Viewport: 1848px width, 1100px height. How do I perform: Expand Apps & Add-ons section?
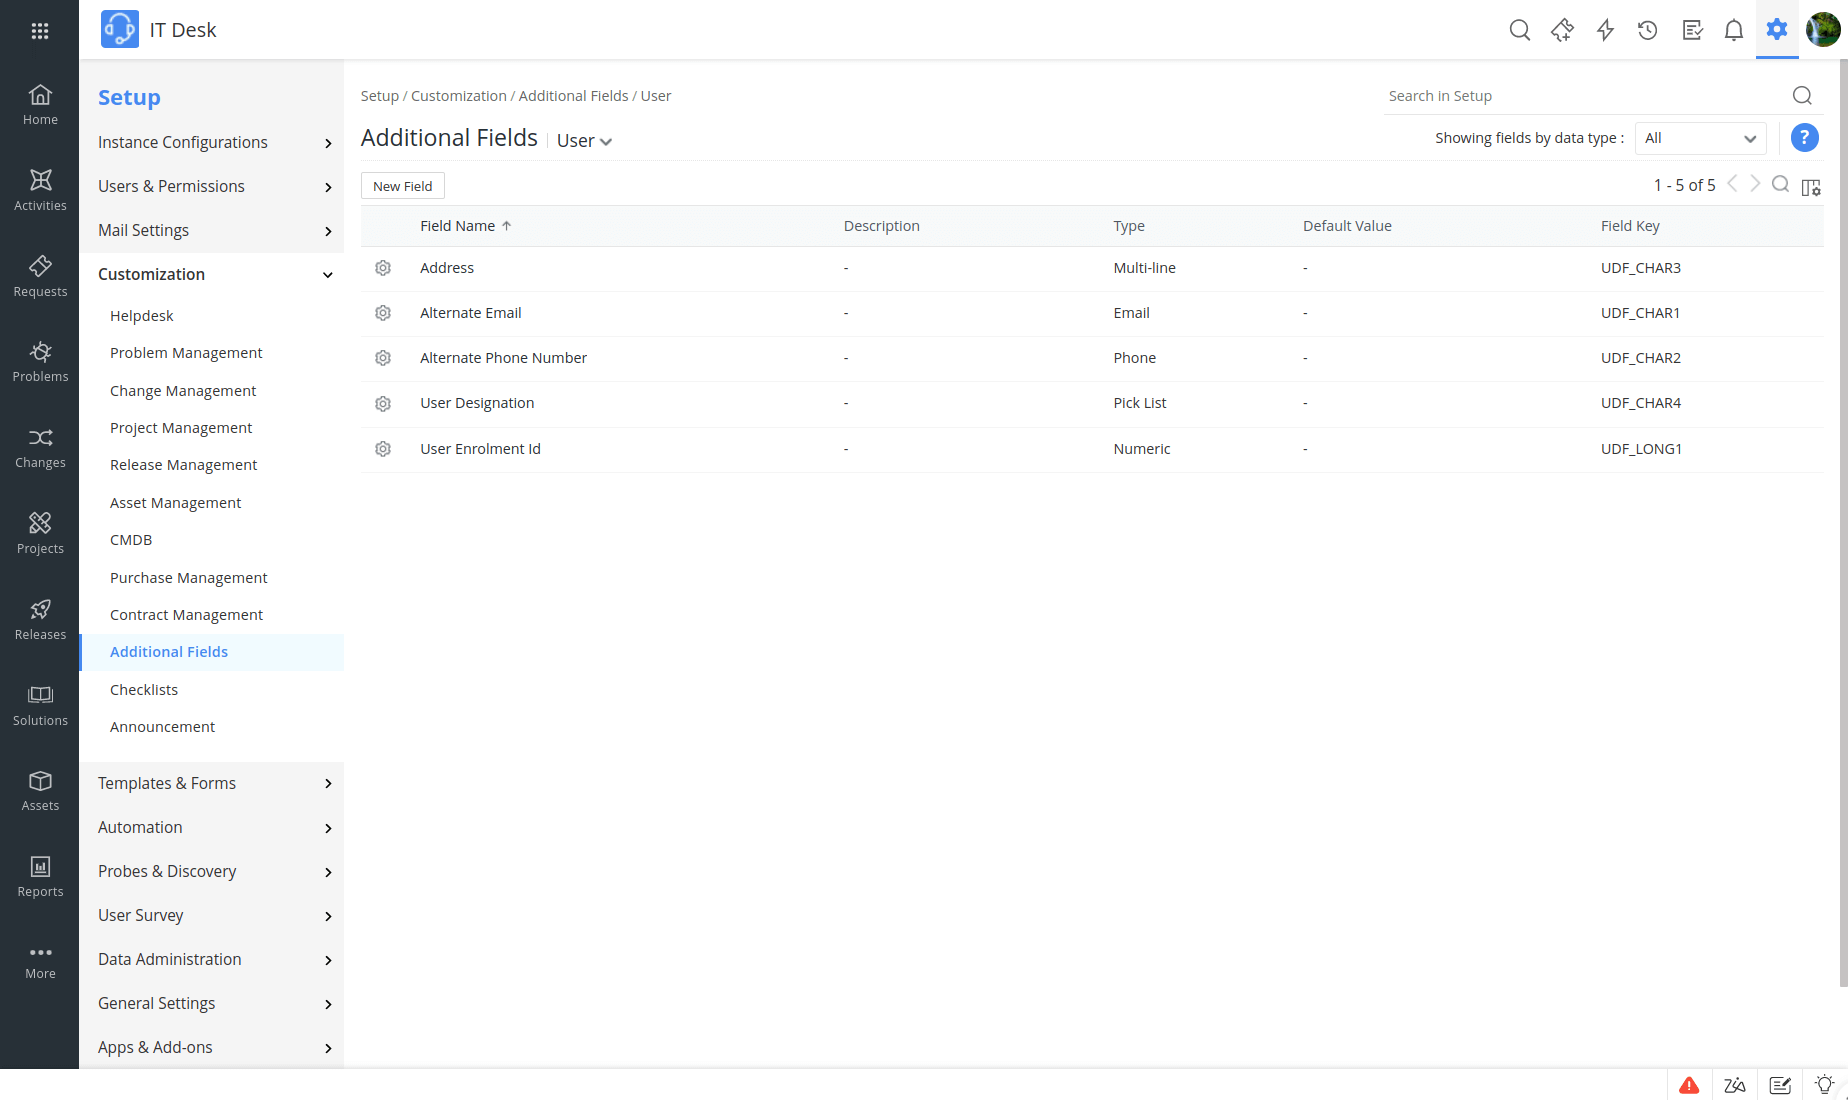tap(211, 1047)
